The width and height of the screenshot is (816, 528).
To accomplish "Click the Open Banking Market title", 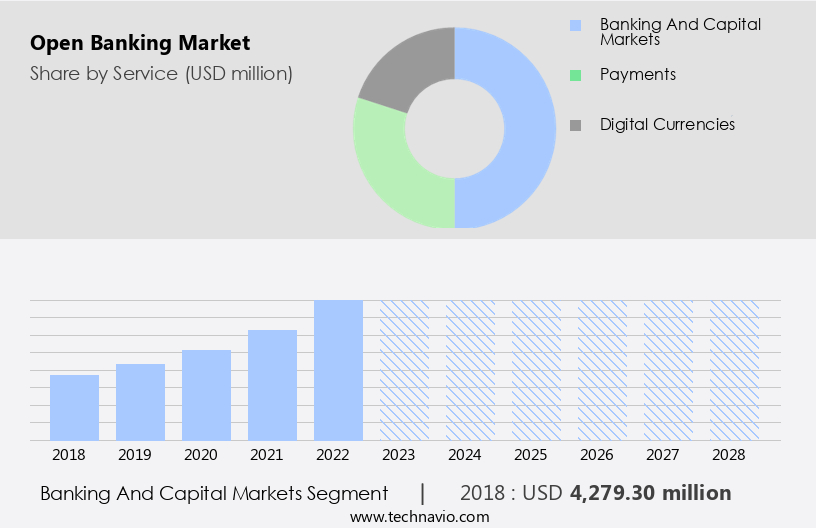I will click(x=140, y=43).
